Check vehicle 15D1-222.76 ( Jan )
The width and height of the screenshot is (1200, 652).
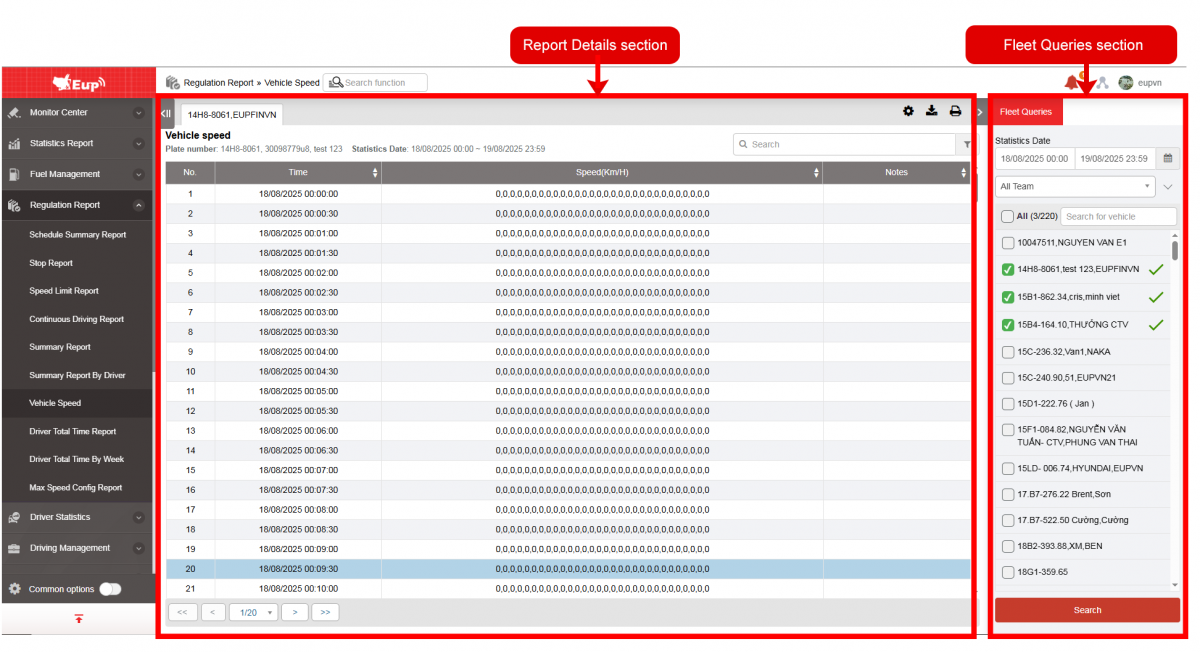tap(1007, 404)
